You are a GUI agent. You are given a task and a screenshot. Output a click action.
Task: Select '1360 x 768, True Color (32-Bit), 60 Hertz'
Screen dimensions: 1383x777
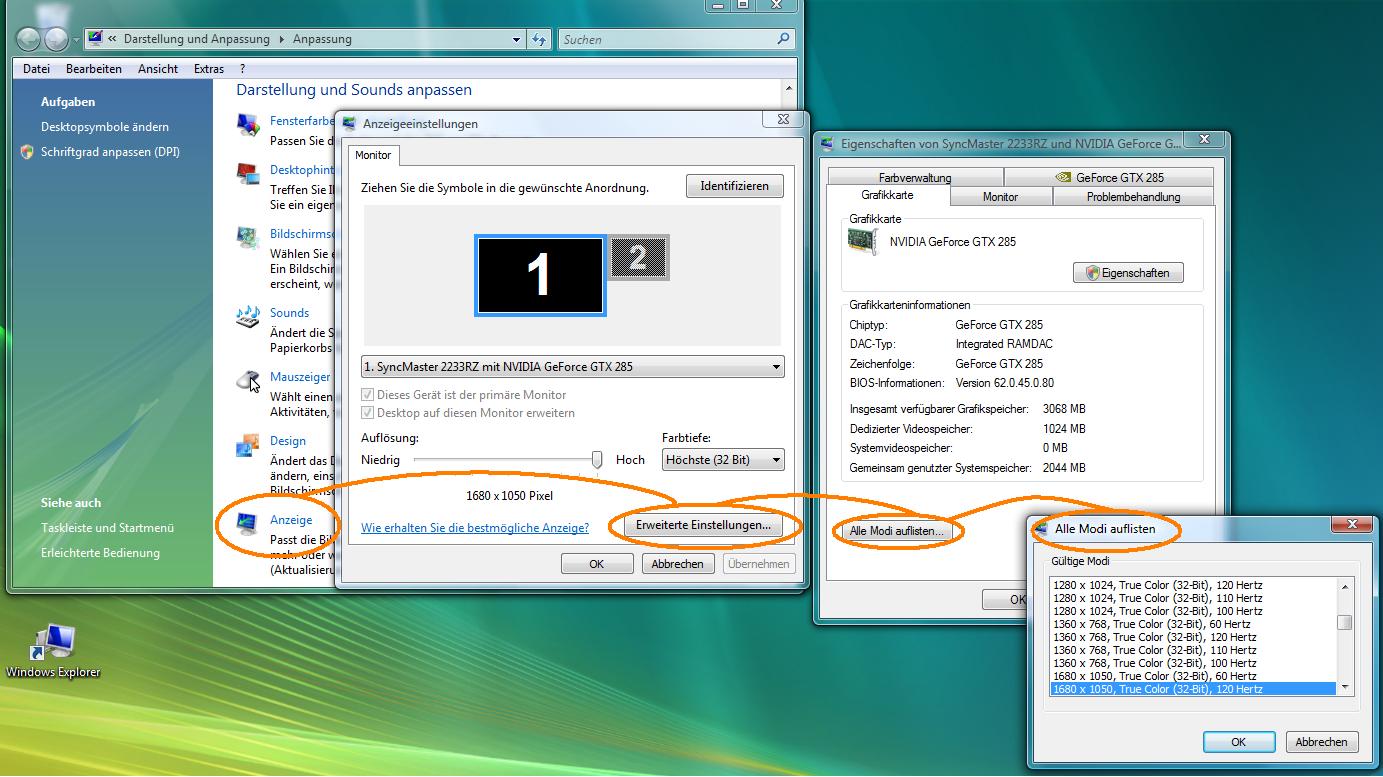pos(1193,624)
